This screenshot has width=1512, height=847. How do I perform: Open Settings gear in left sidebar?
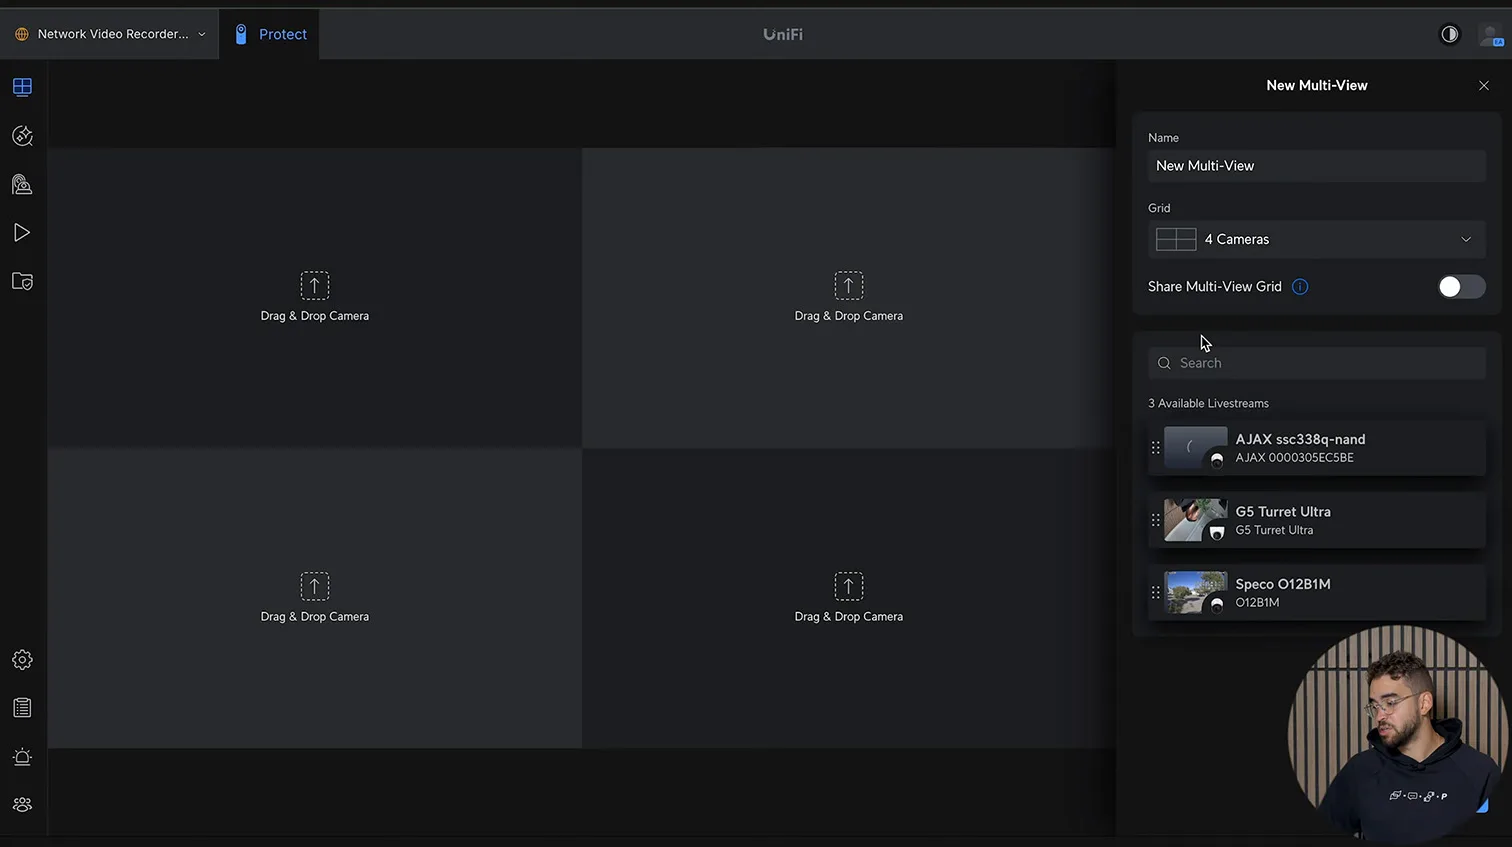(x=22, y=660)
